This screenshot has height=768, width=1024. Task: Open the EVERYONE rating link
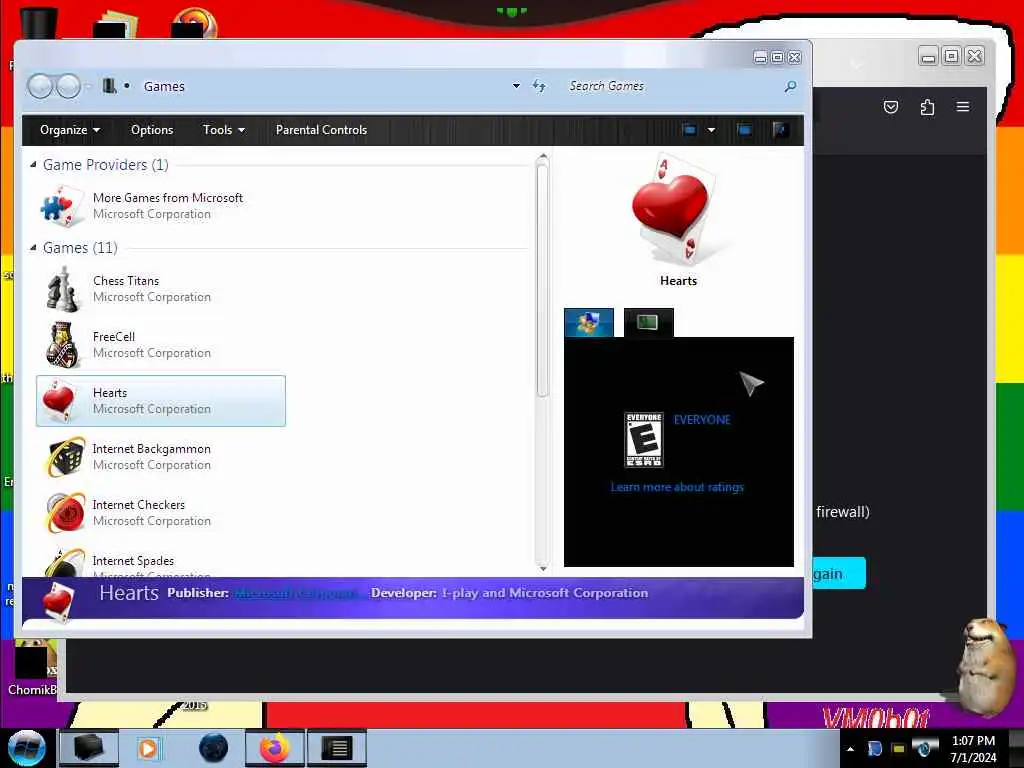[x=702, y=420]
